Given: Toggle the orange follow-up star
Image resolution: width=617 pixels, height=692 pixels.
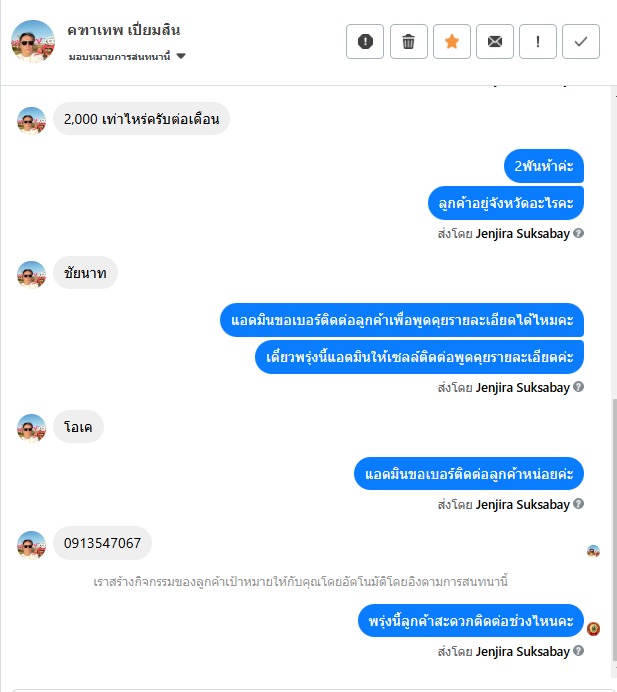Looking at the screenshot, I should click(x=451, y=42).
